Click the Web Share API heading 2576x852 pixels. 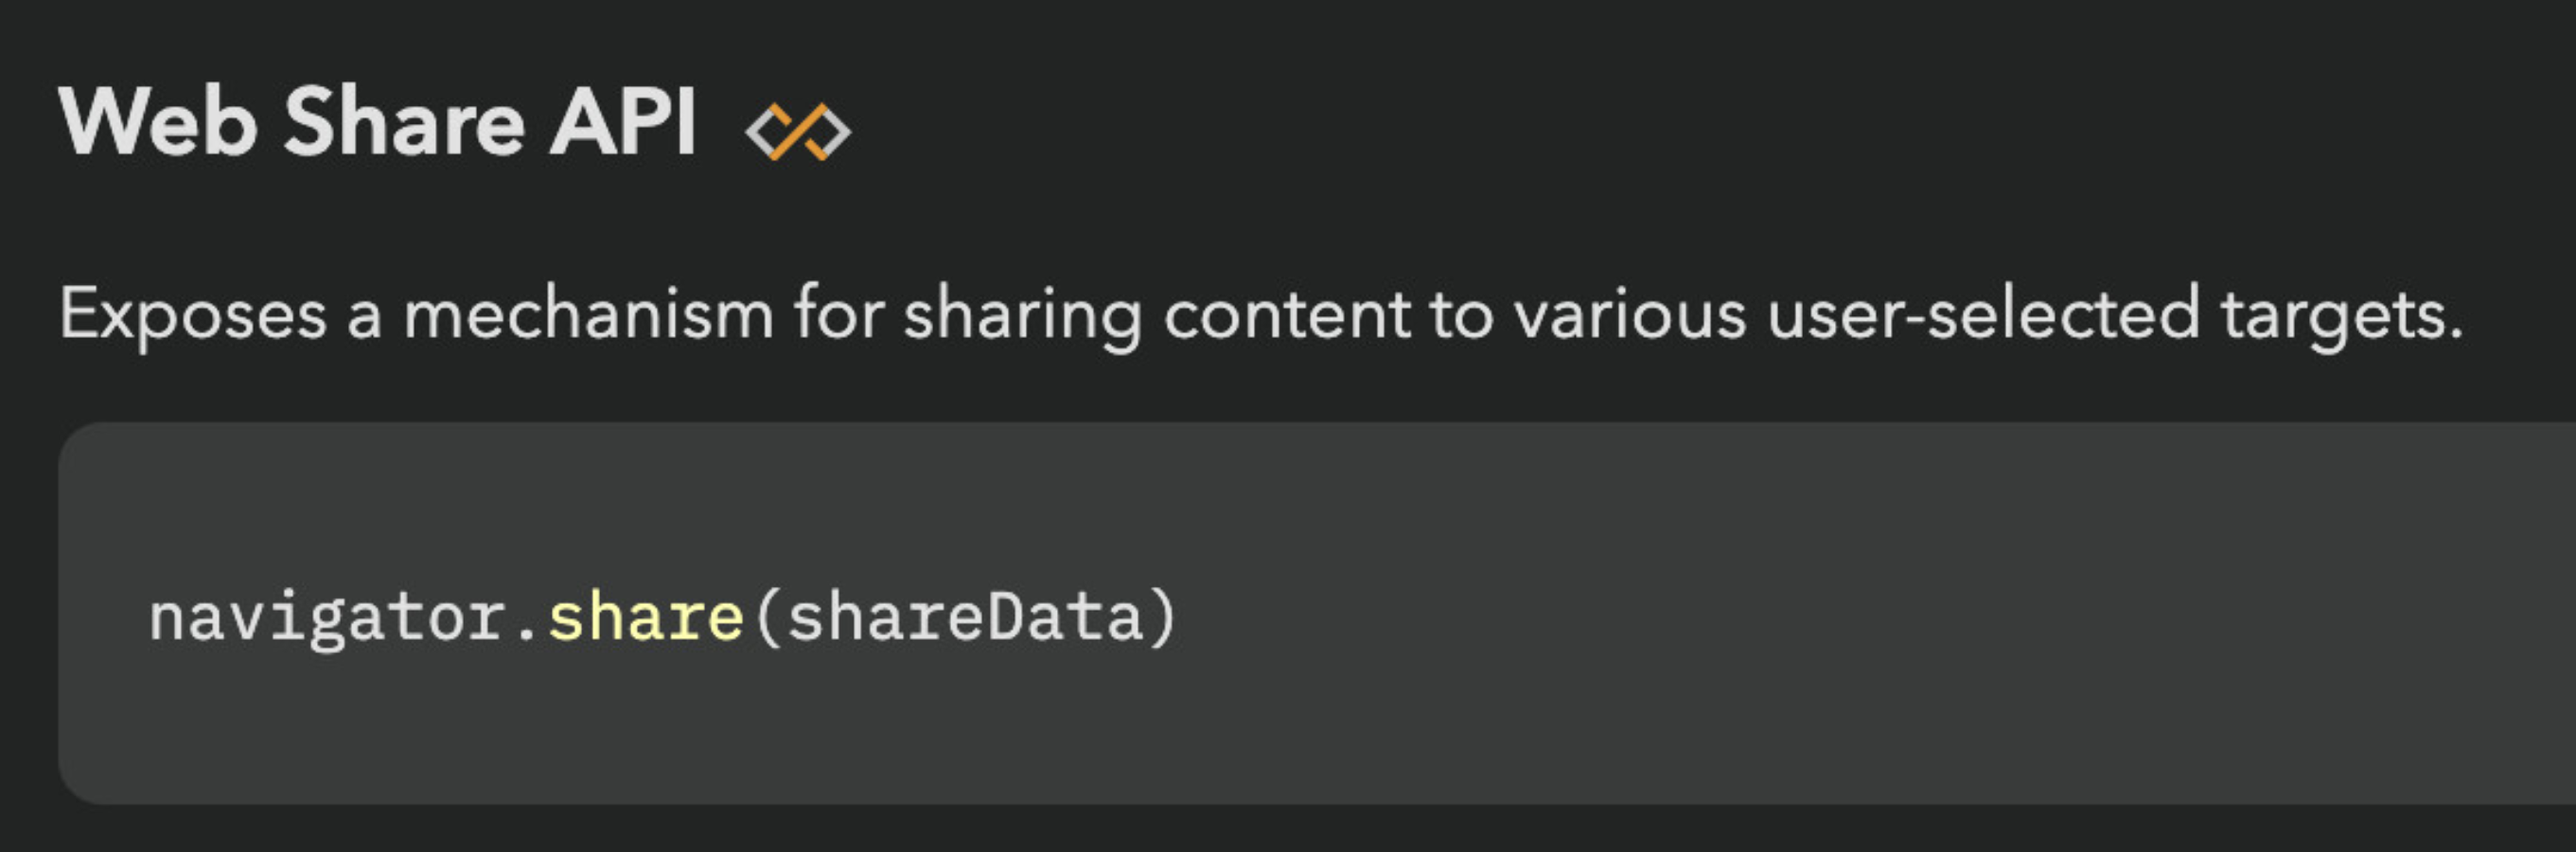coord(378,122)
